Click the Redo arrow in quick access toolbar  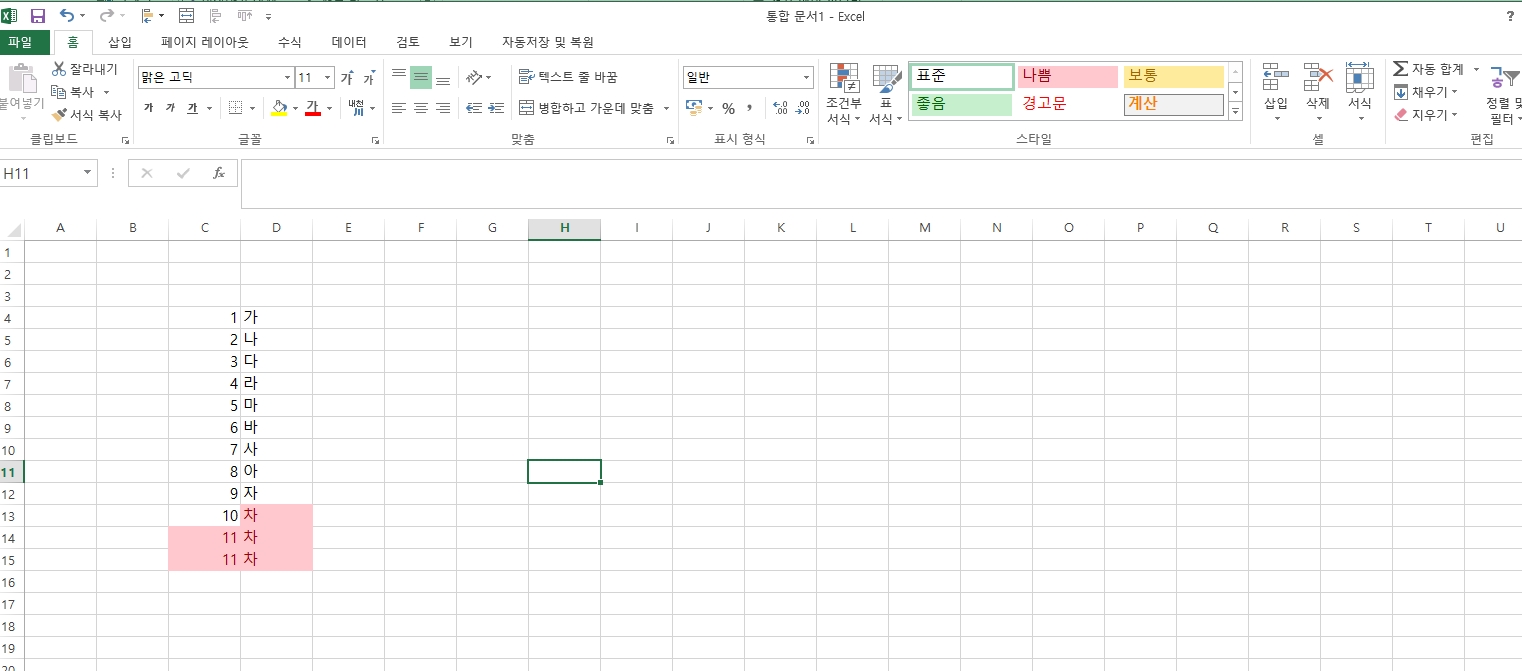(x=108, y=16)
